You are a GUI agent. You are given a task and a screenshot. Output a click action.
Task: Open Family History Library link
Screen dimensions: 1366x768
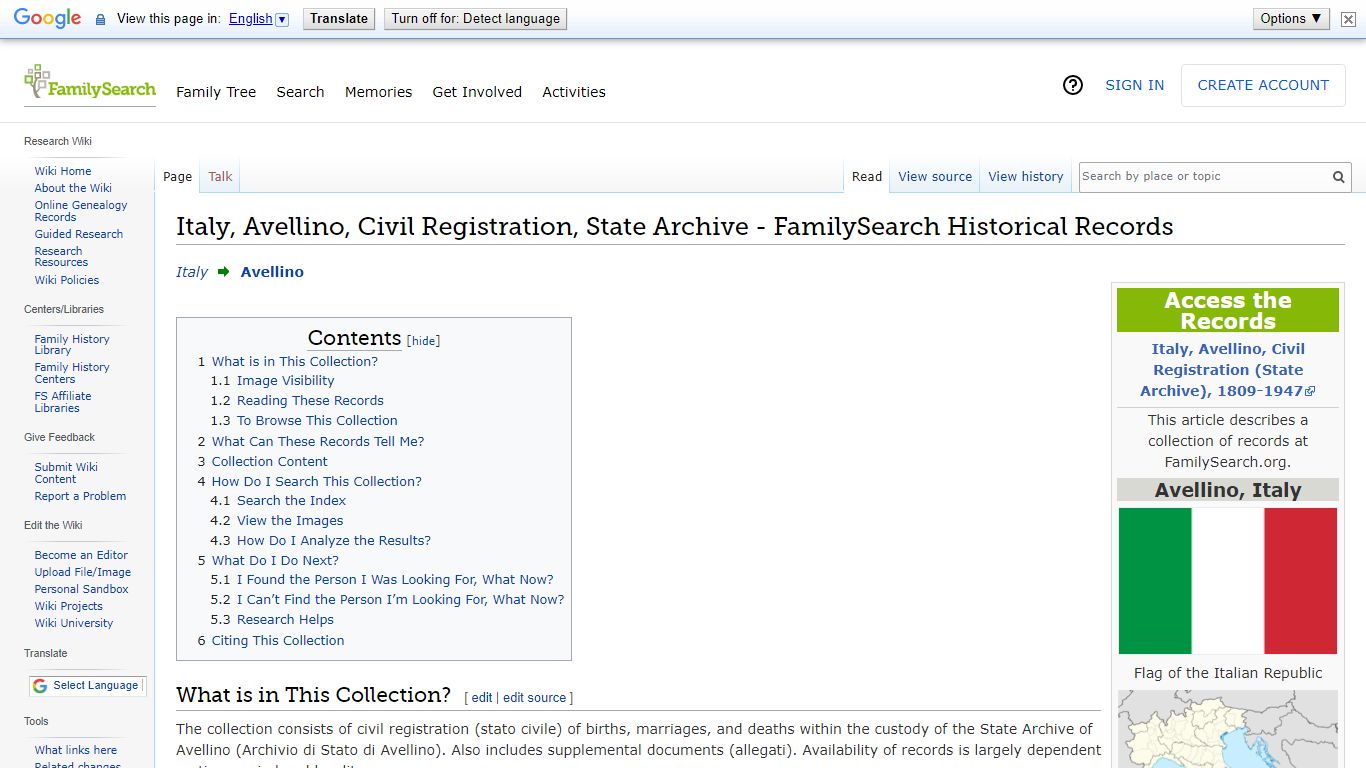[72, 345]
